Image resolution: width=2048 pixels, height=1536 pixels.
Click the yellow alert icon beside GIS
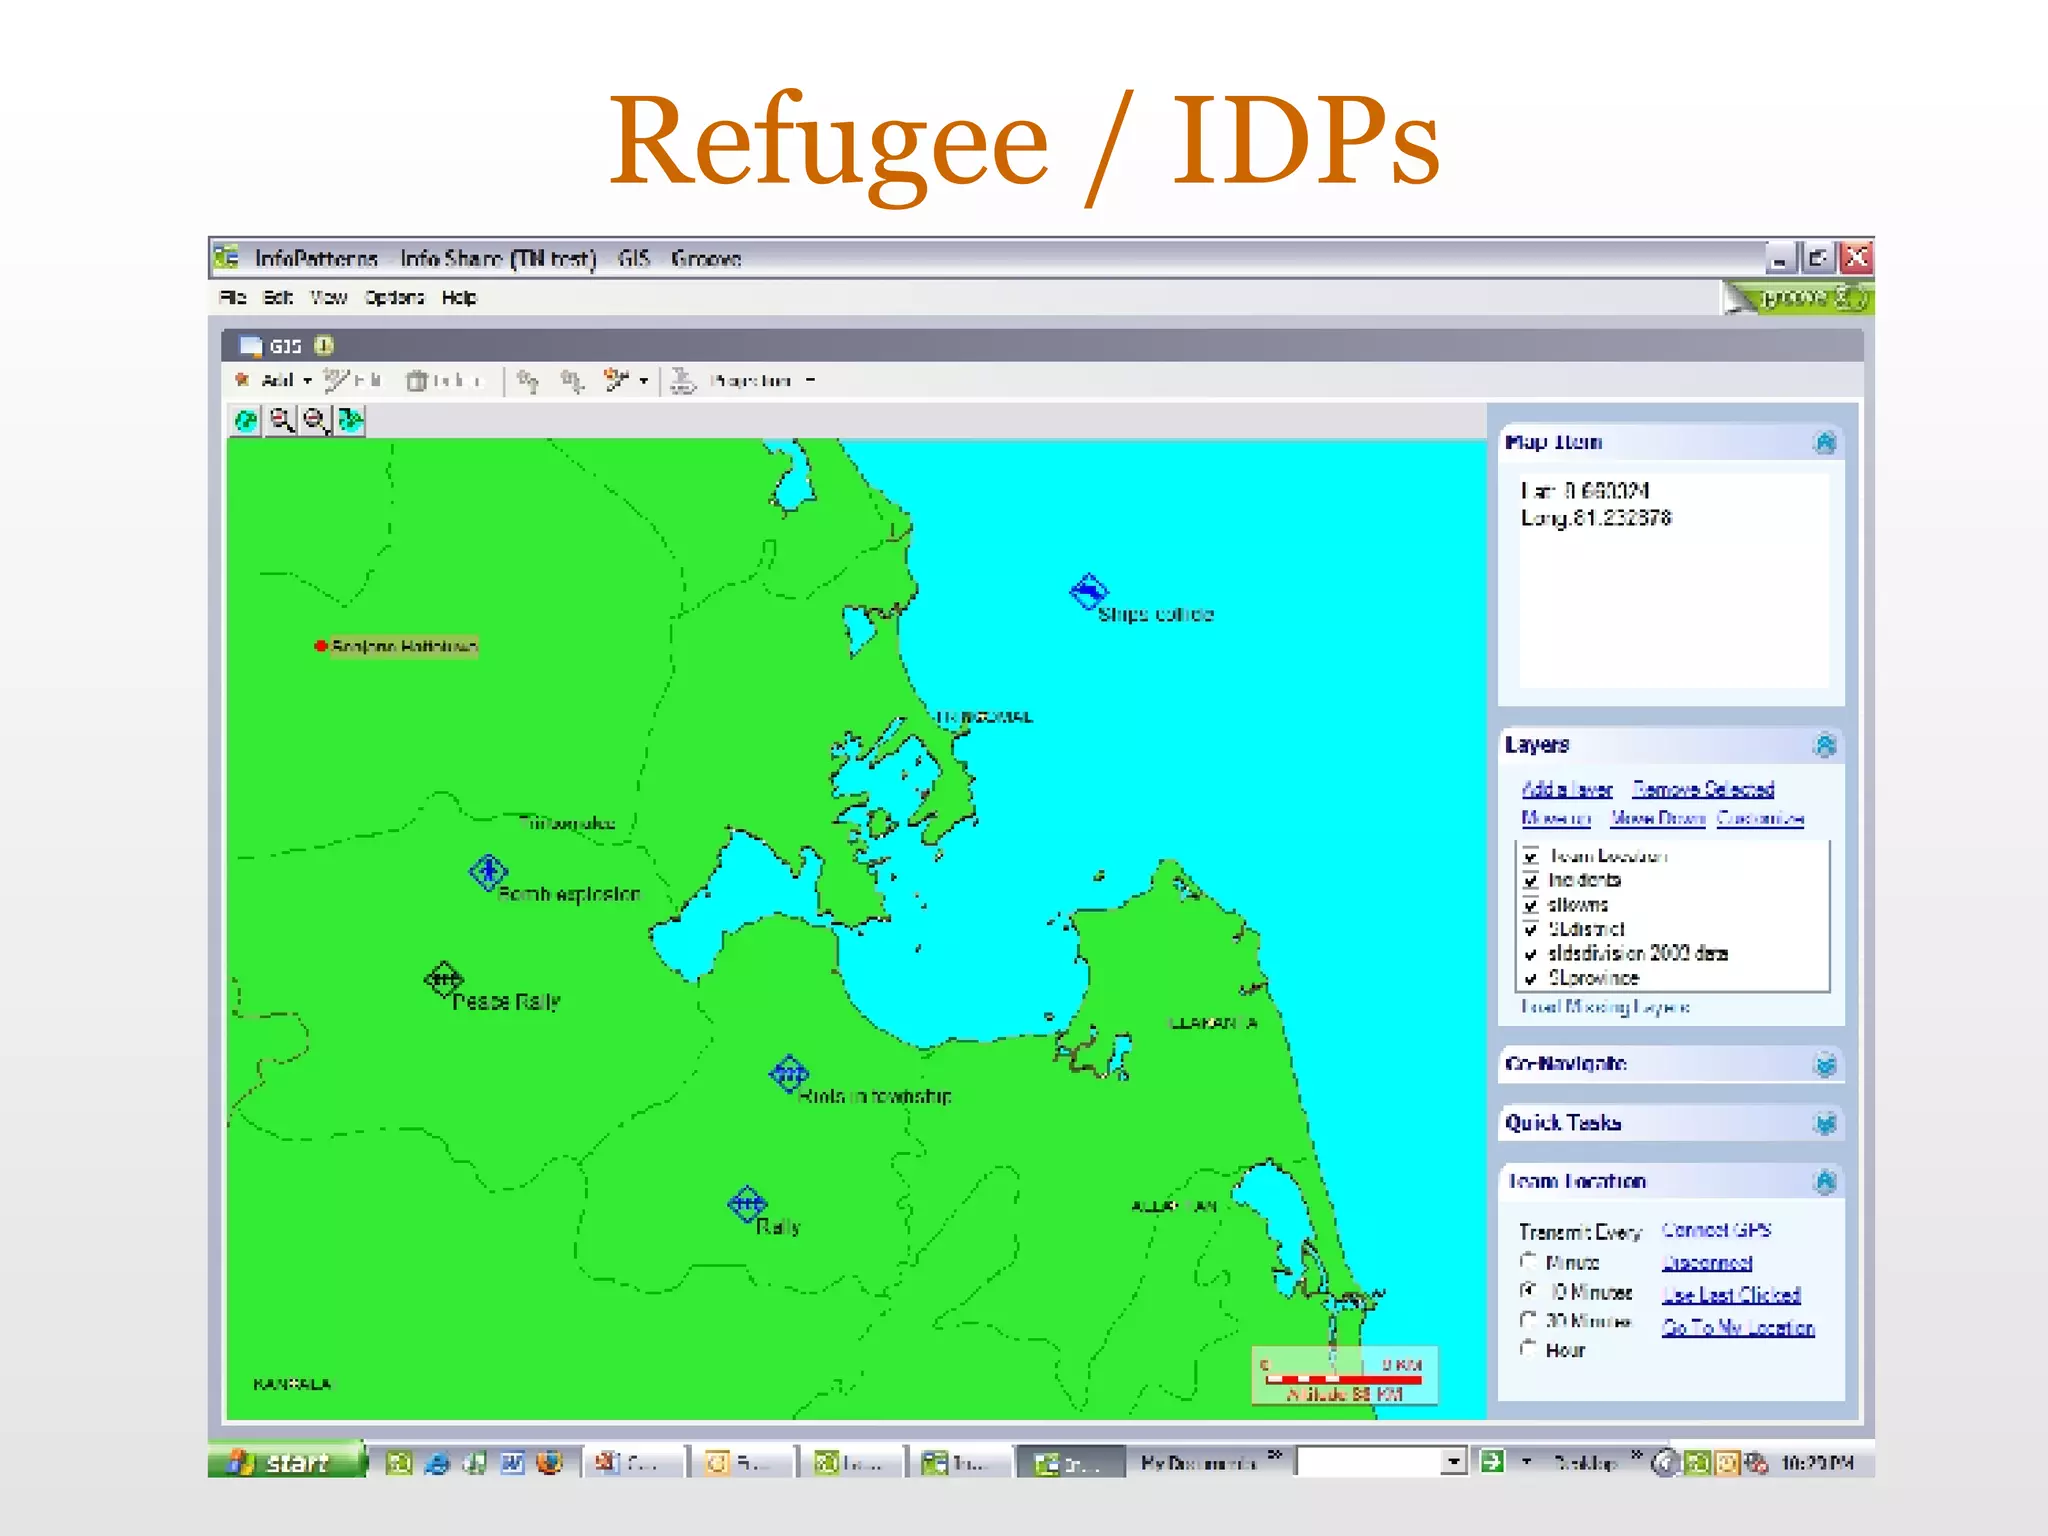324,346
